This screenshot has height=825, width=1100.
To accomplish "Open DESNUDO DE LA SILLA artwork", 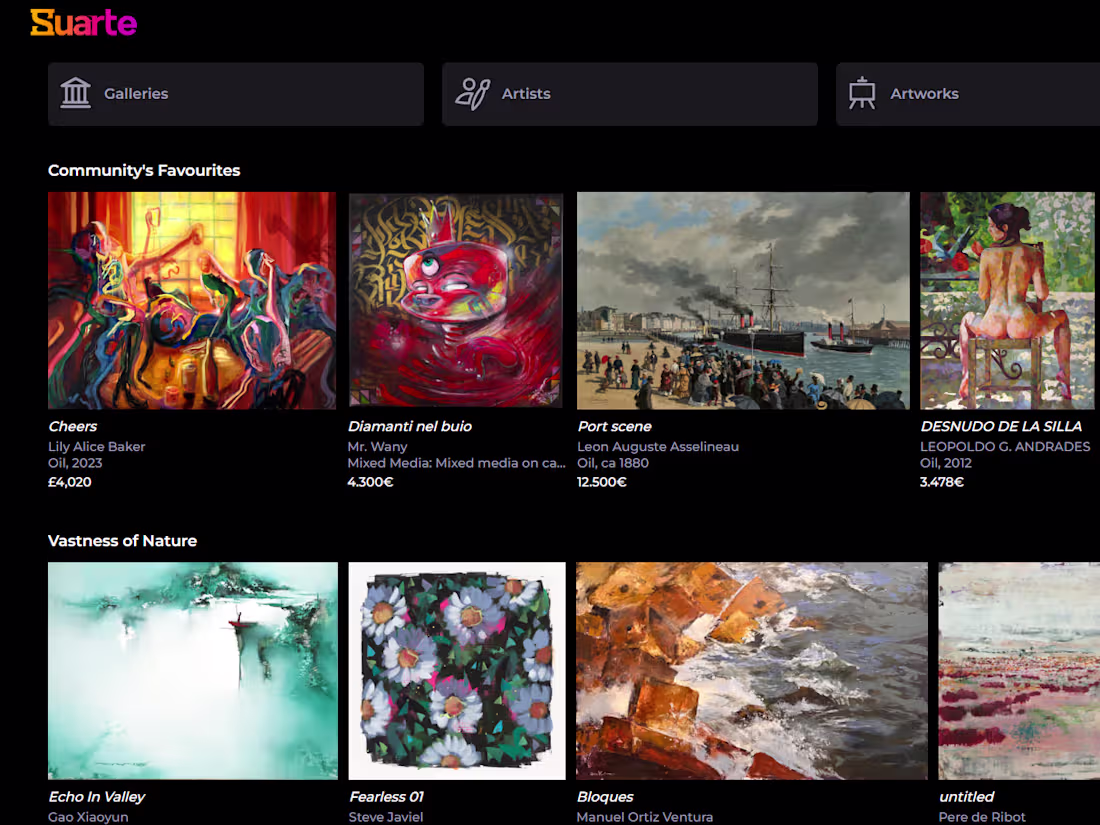I will [x=1002, y=426].
